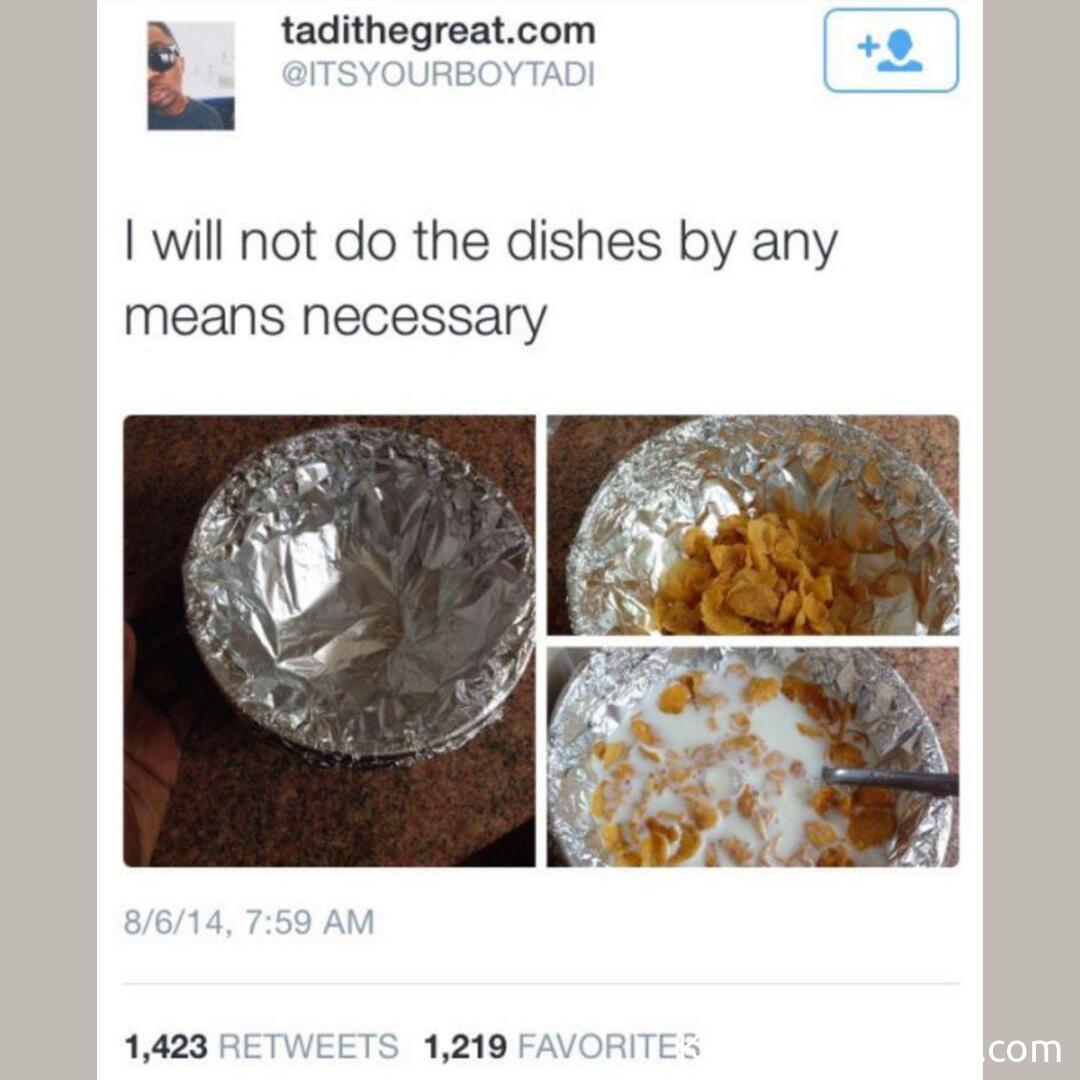Click the 1,423 retweet count number
The width and height of the screenshot is (1080, 1080).
[166, 1046]
